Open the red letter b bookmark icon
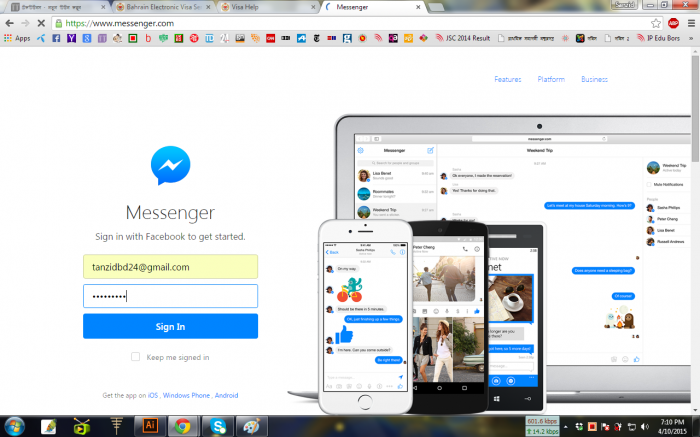The image size is (700, 437). point(148,38)
